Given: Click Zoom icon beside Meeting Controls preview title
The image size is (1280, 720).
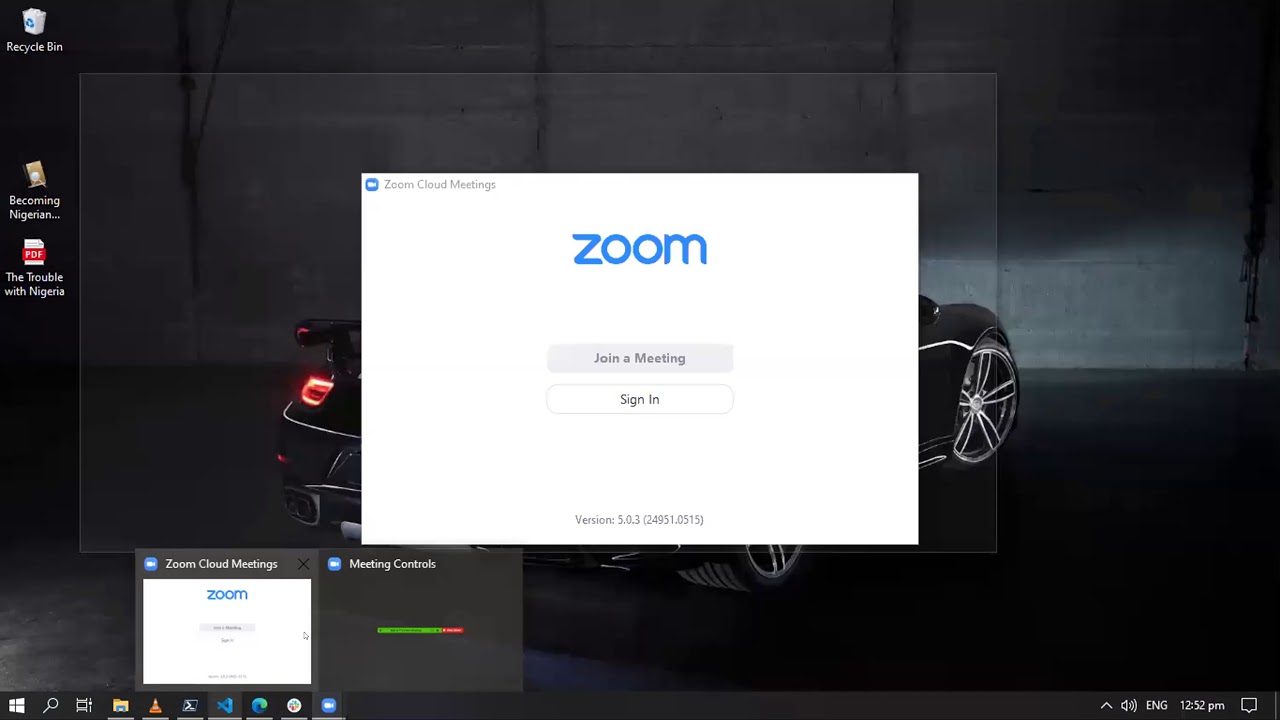Looking at the screenshot, I should [335, 564].
